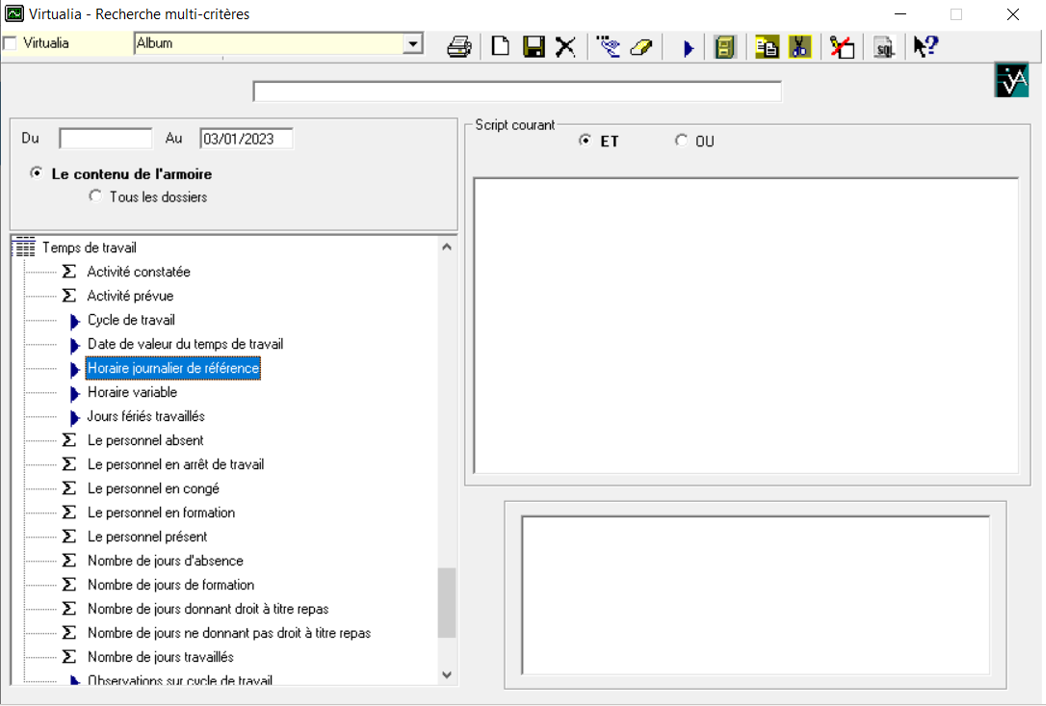Open the Album dropdown list
The width and height of the screenshot is (1046, 706).
click(412, 44)
